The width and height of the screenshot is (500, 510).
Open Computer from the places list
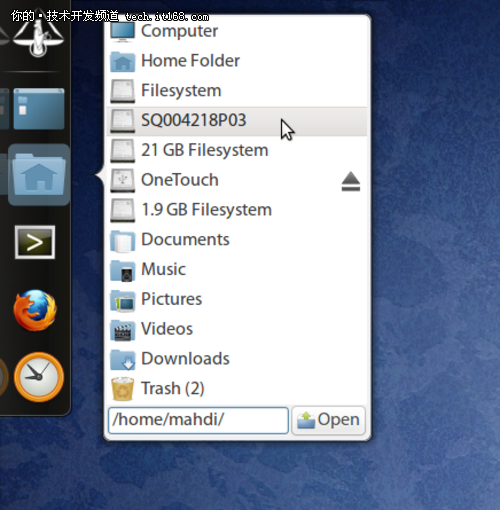click(x=237, y=31)
